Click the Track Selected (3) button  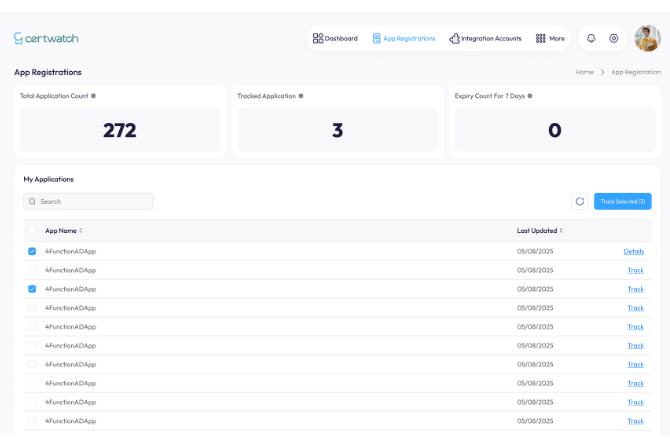pos(623,201)
